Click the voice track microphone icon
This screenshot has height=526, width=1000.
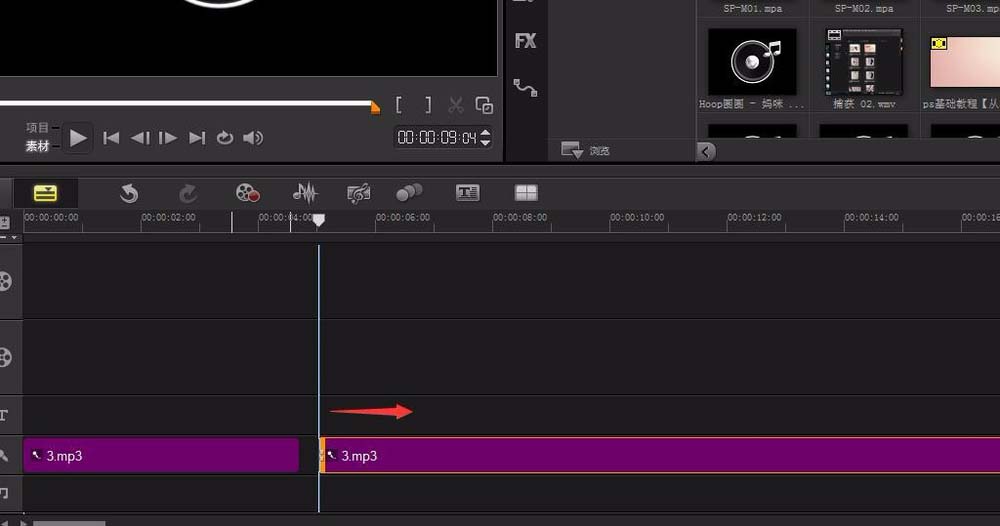[4, 455]
